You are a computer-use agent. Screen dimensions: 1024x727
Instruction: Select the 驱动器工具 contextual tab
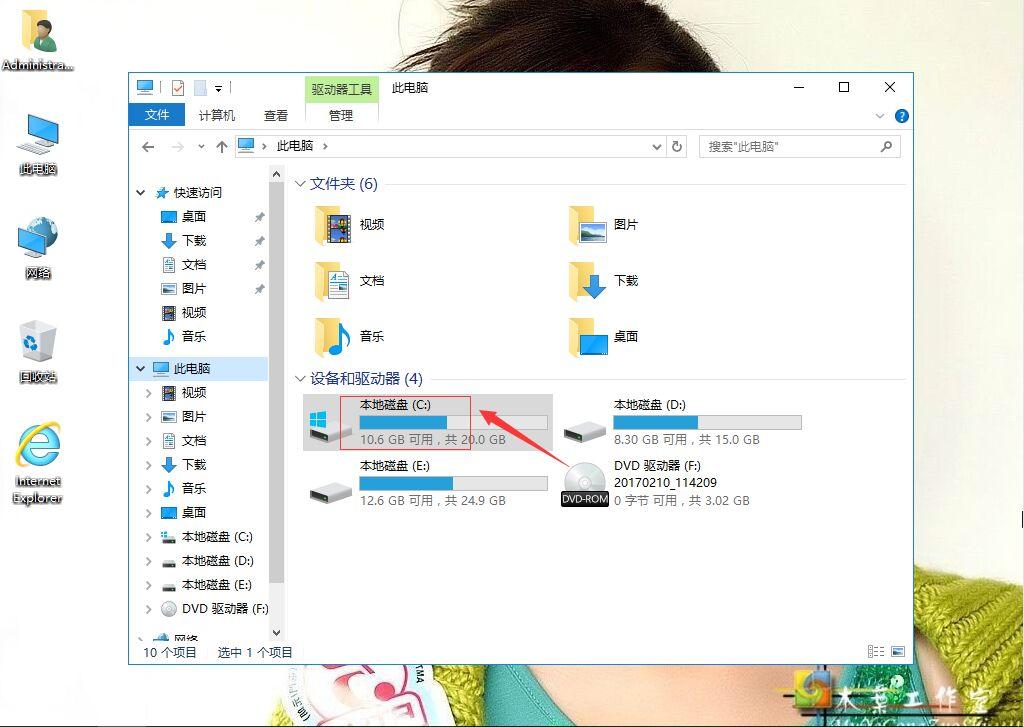[x=342, y=89]
